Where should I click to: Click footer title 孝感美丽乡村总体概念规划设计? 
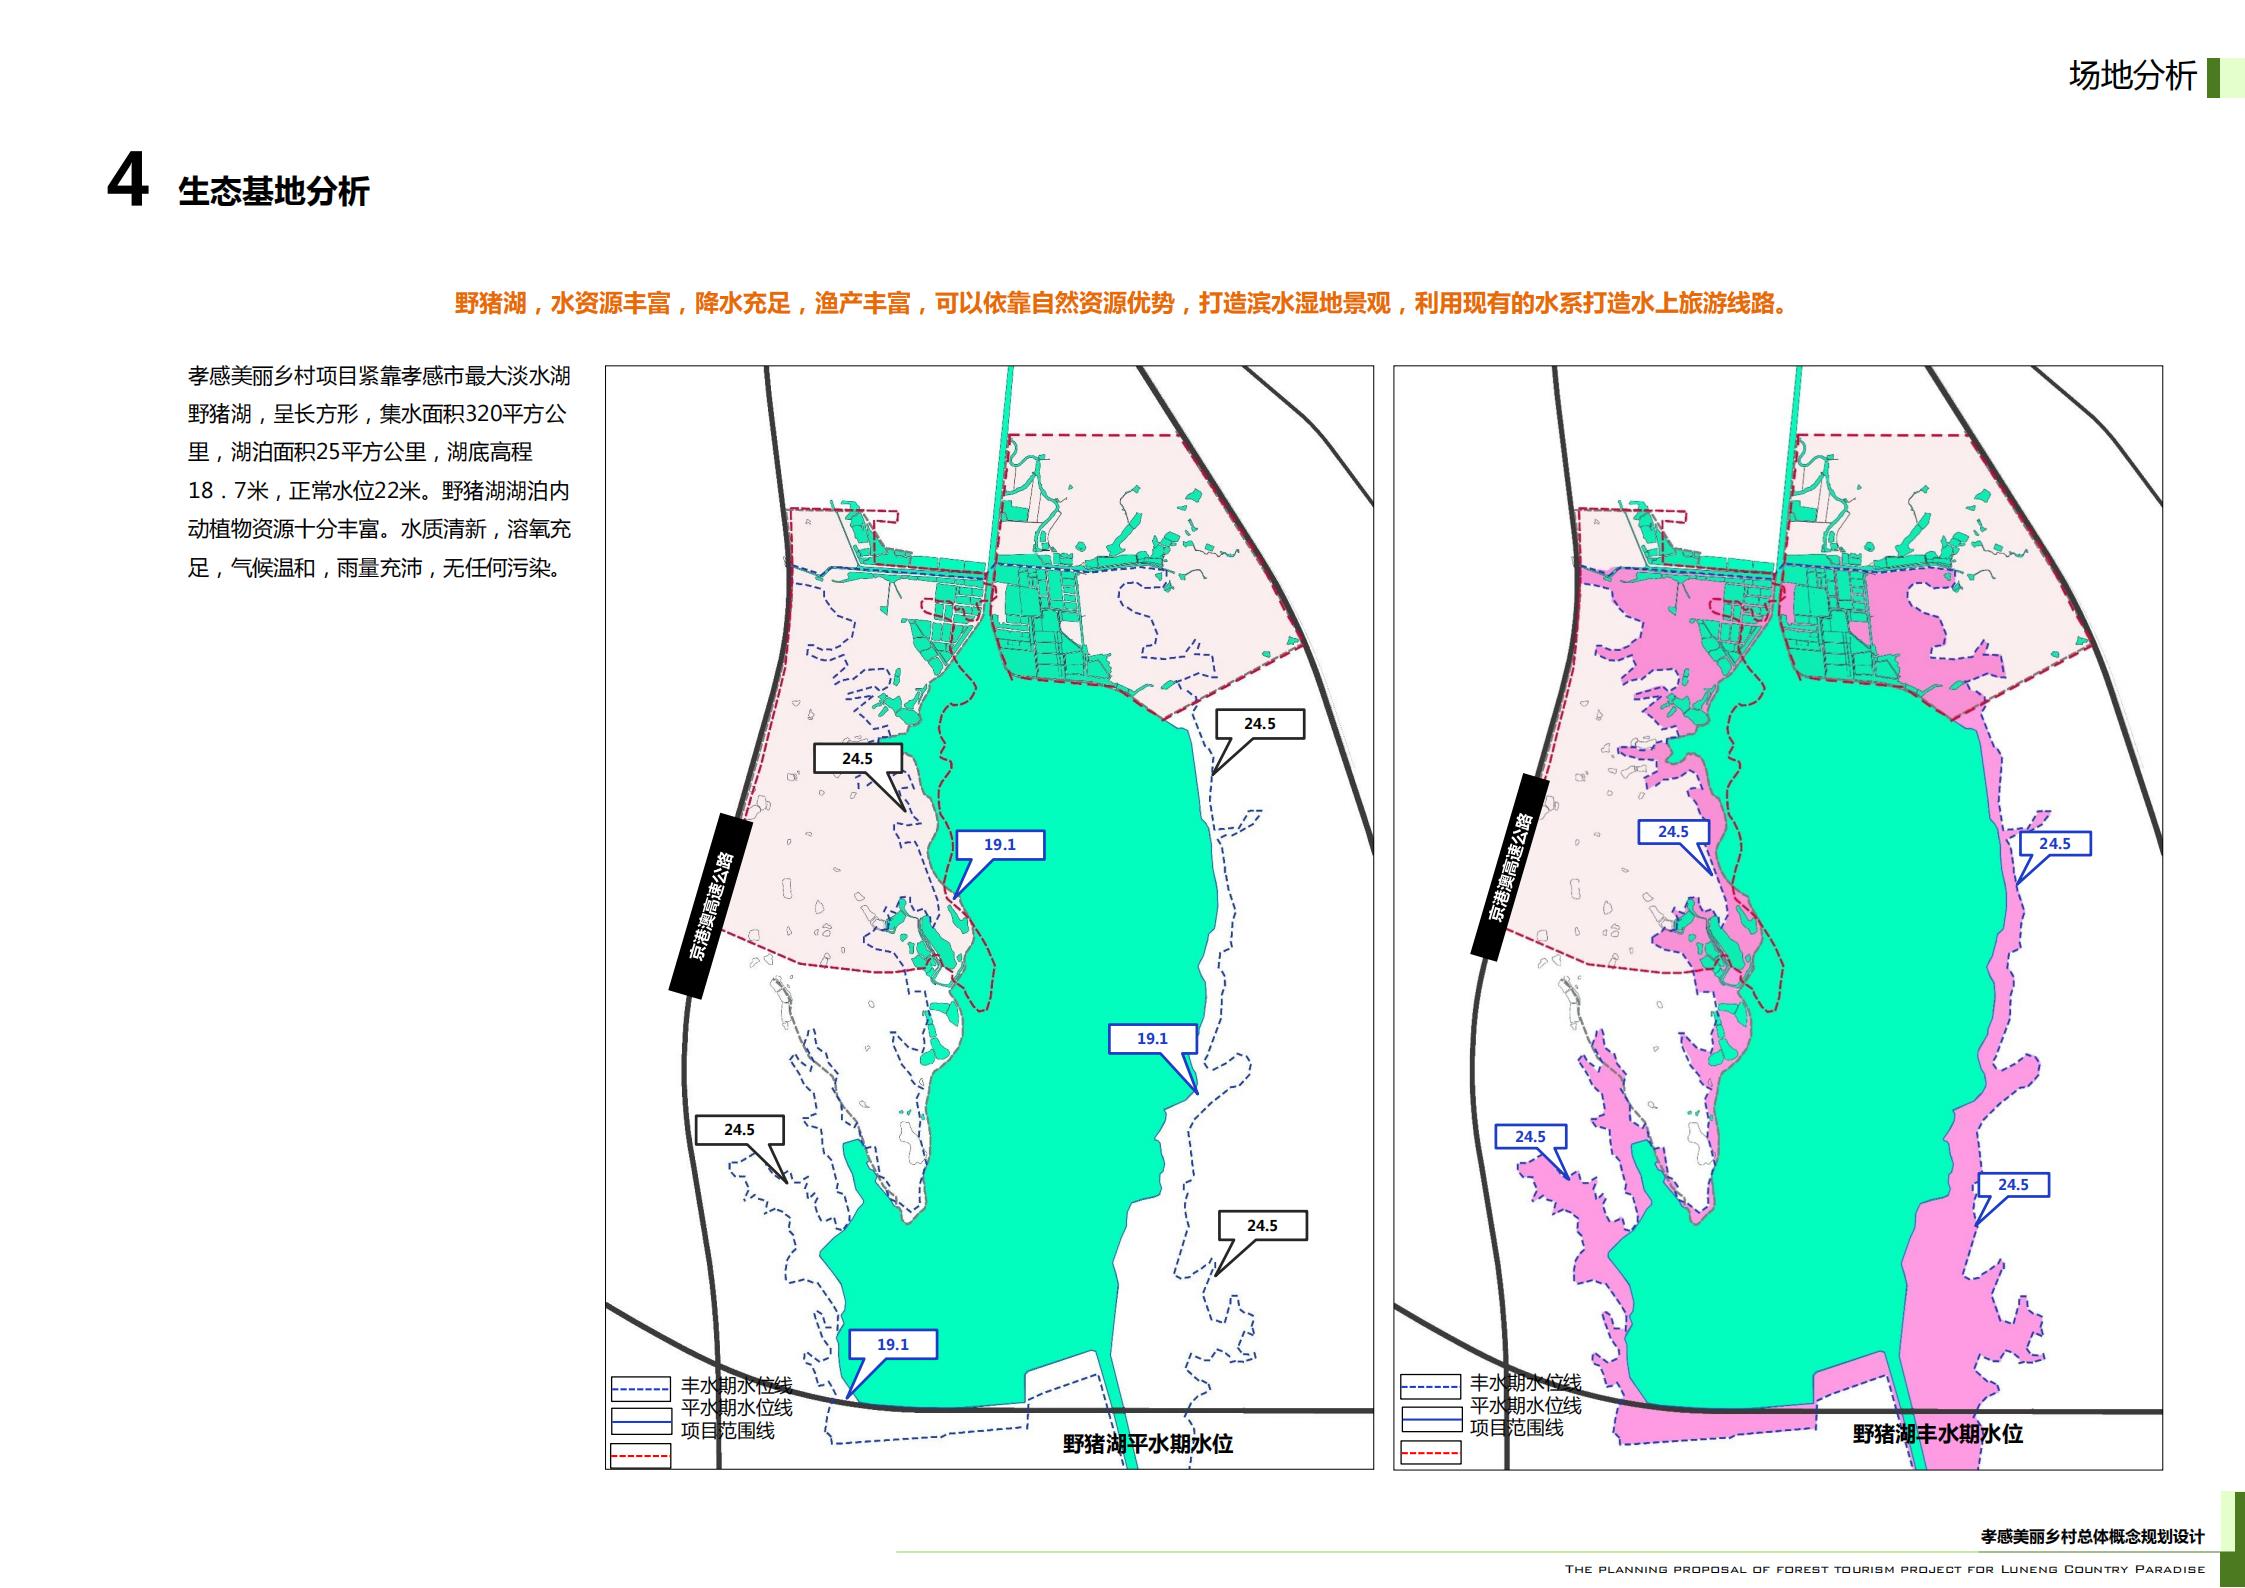[x=2092, y=1536]
